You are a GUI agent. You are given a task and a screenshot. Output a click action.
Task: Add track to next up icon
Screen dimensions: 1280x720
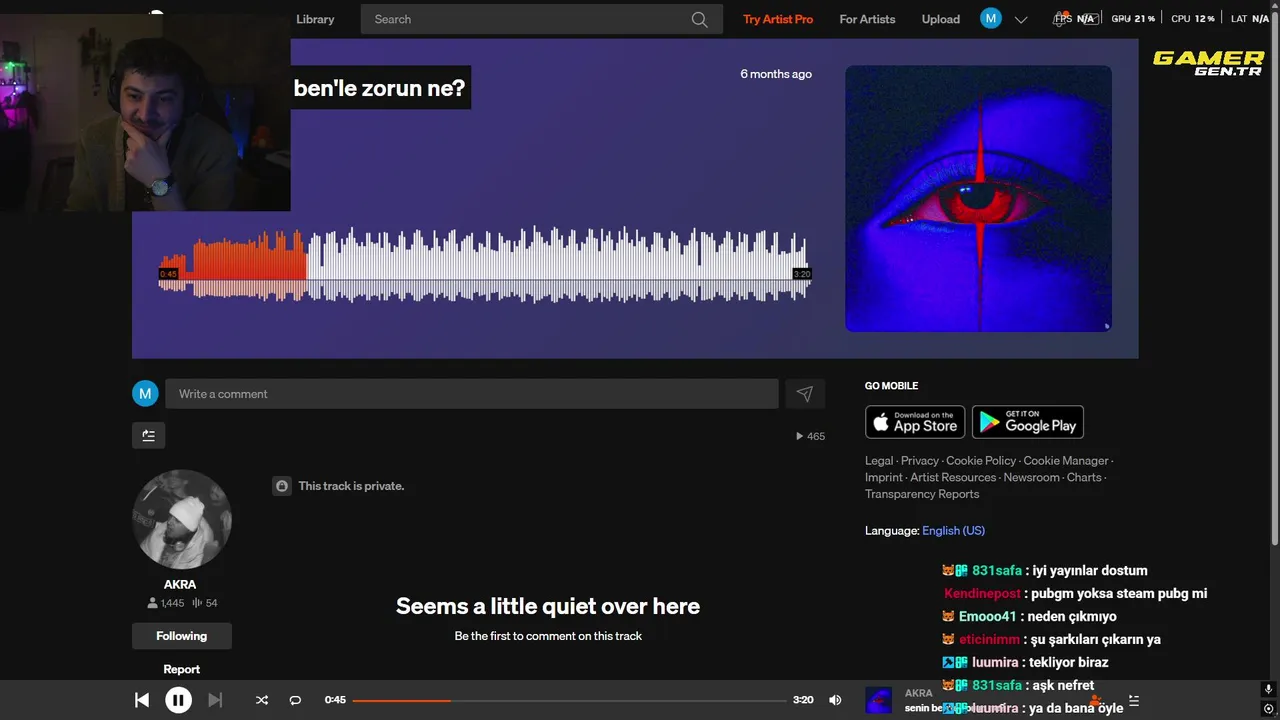(x=148, y=435)
